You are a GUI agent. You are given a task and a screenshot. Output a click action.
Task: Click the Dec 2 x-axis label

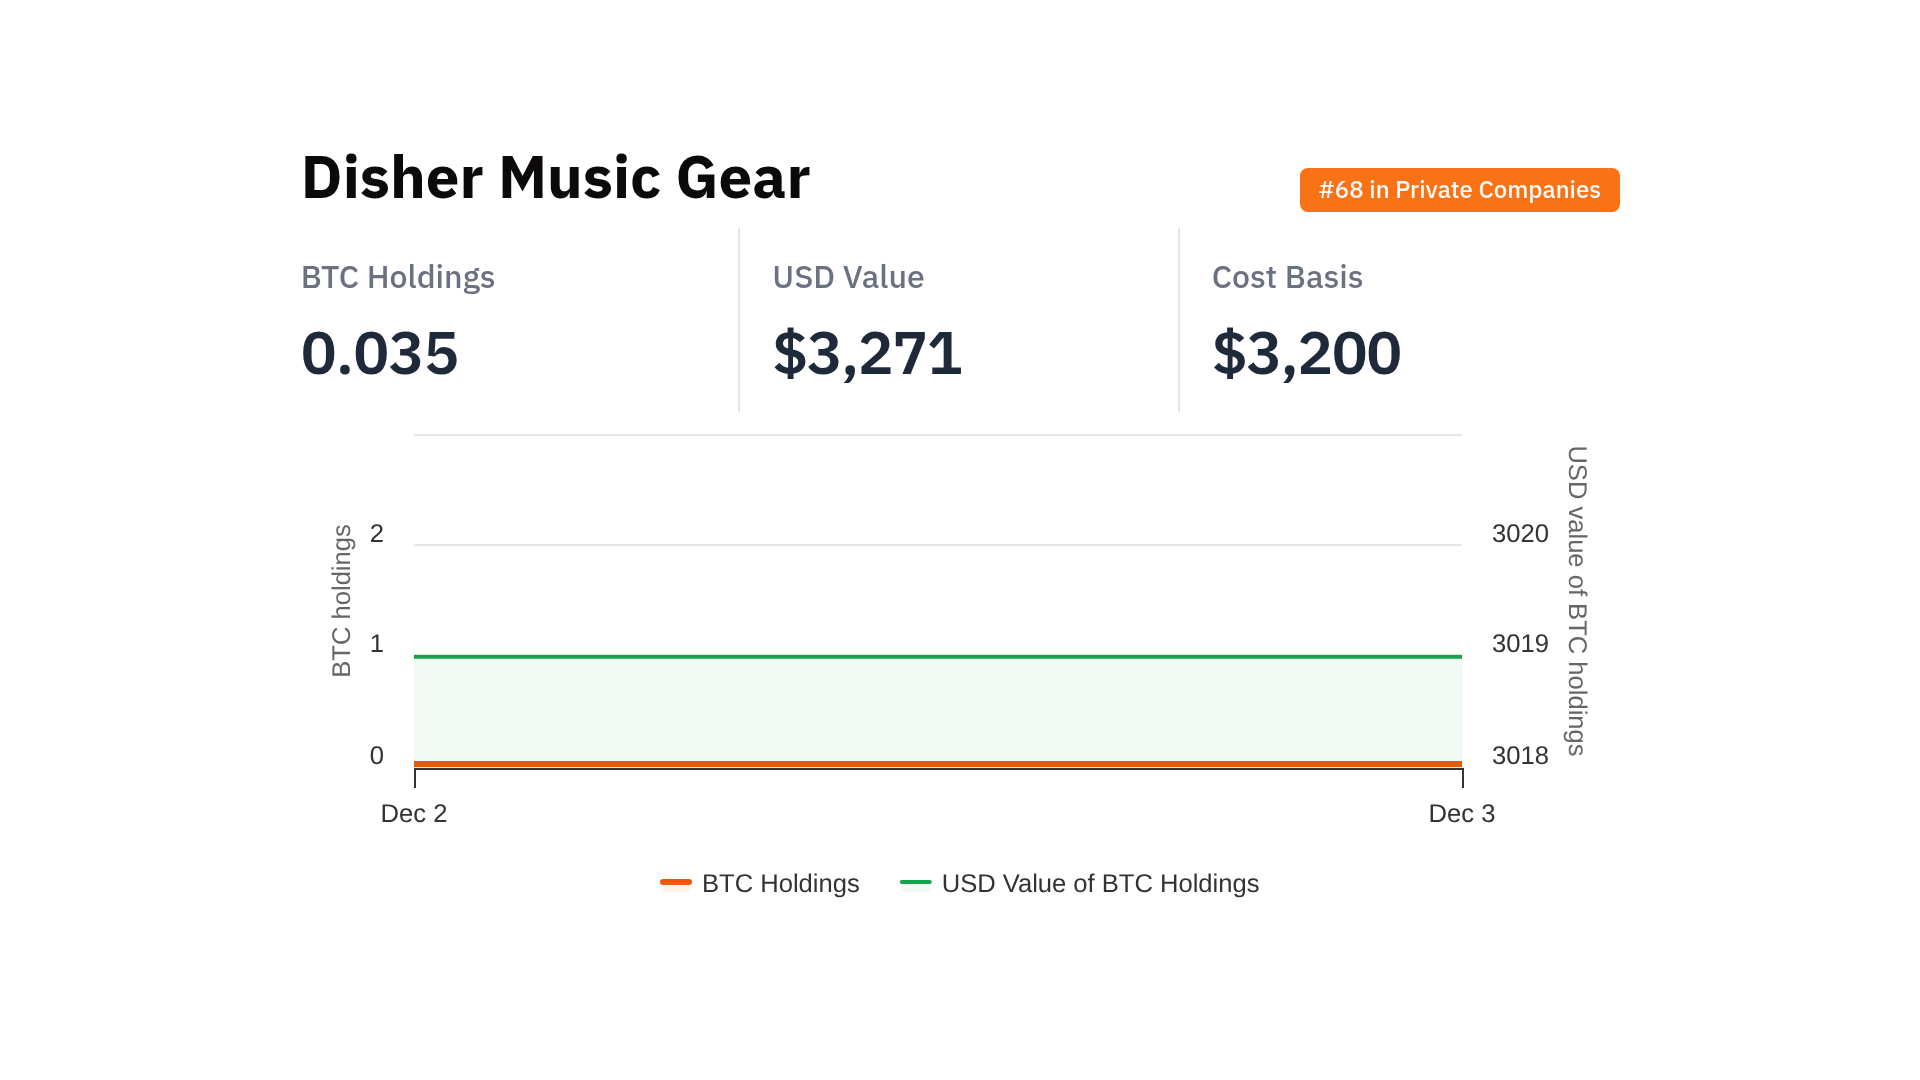point(414,814)
